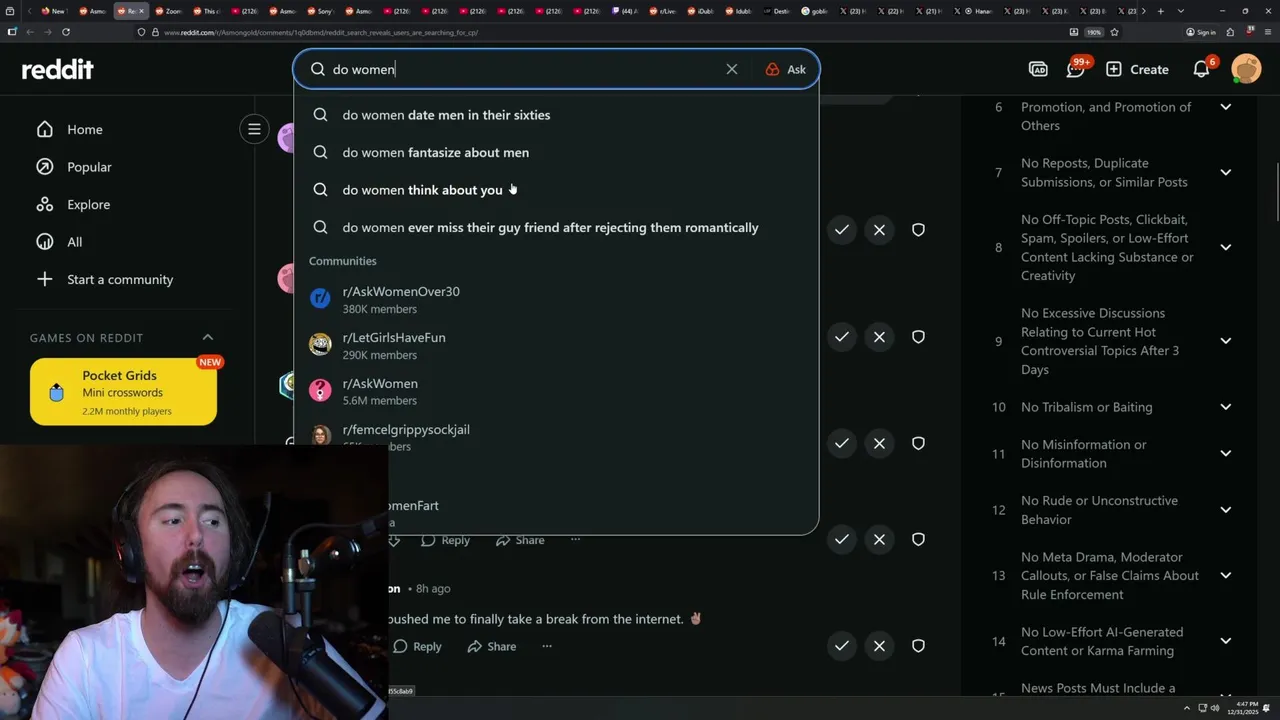
Task: Bookmark this page with the star icon
Action: [x=1114, y=32]
